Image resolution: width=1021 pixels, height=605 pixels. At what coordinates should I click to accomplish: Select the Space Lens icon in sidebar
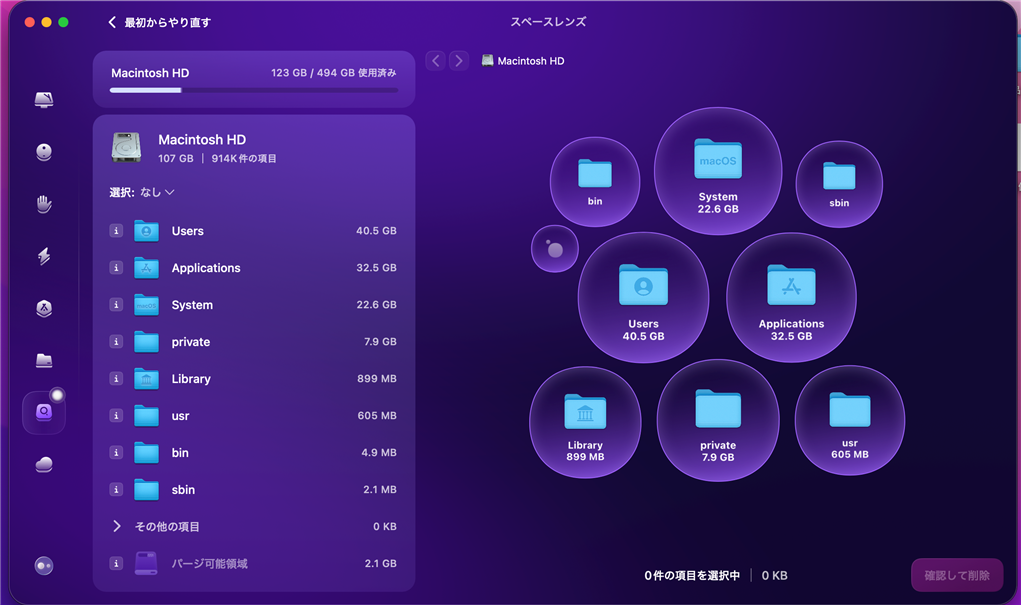point(44,412)
